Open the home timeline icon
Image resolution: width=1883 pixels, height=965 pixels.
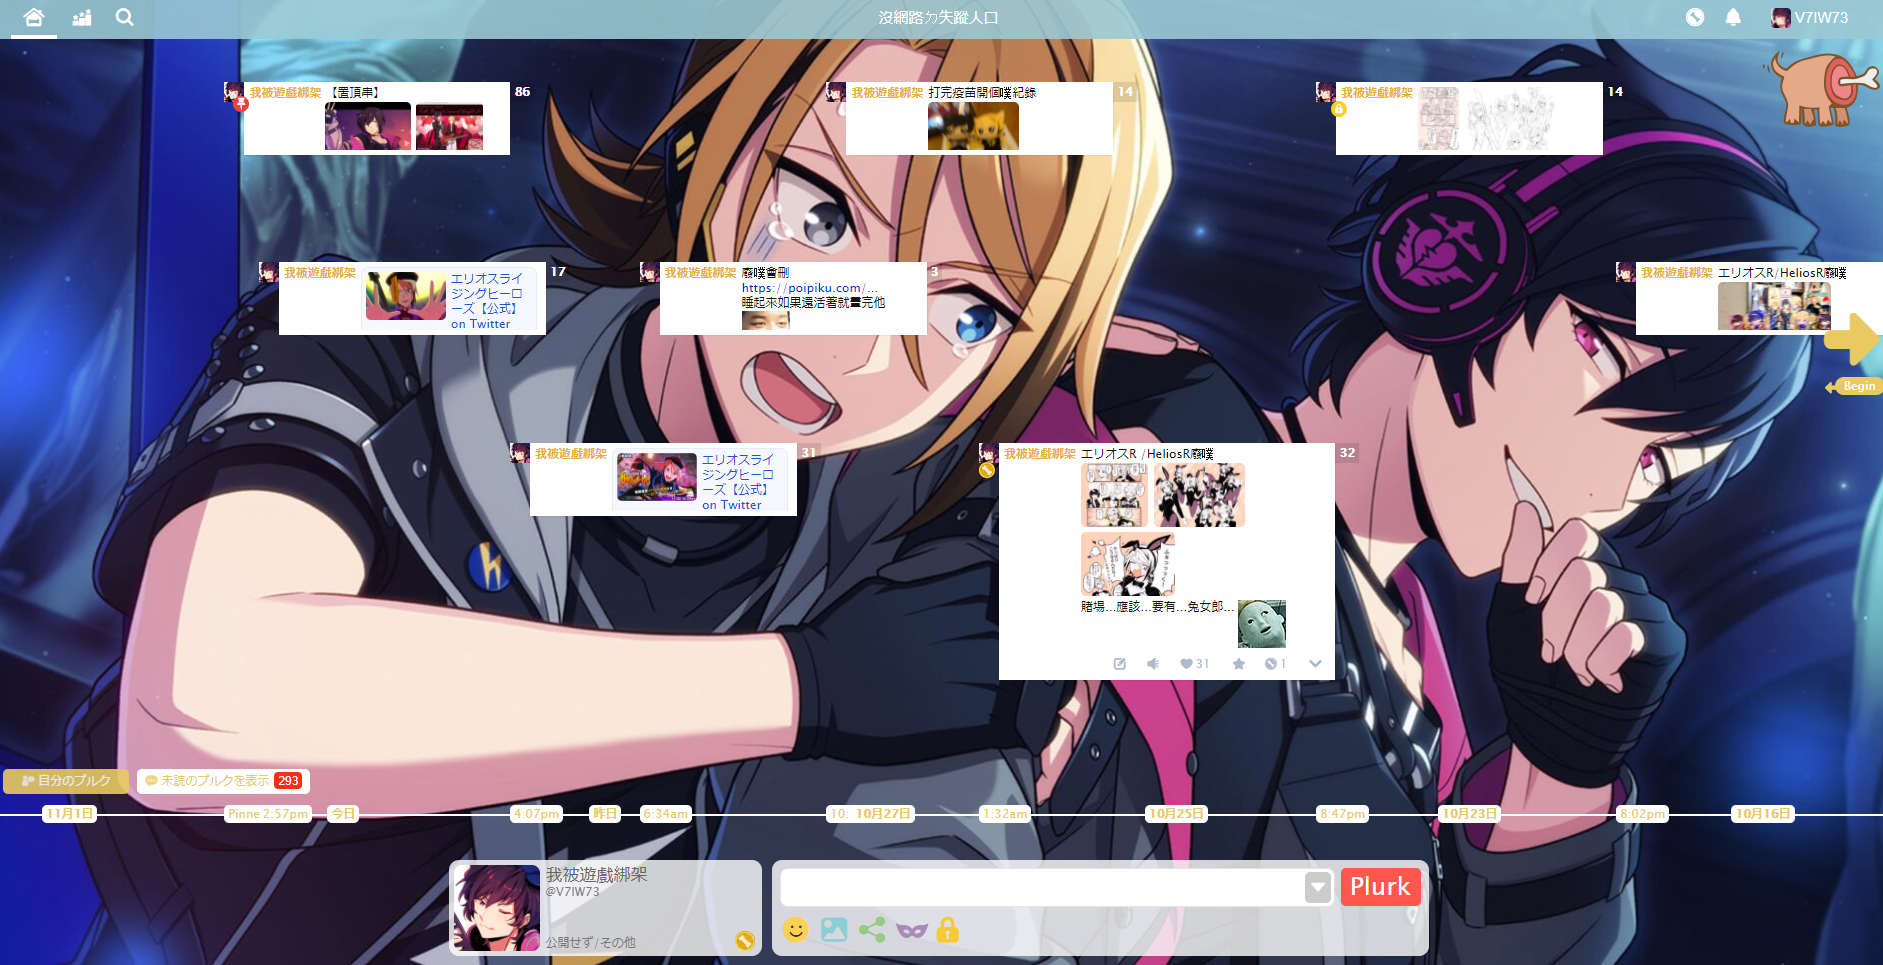click(33, 17)
